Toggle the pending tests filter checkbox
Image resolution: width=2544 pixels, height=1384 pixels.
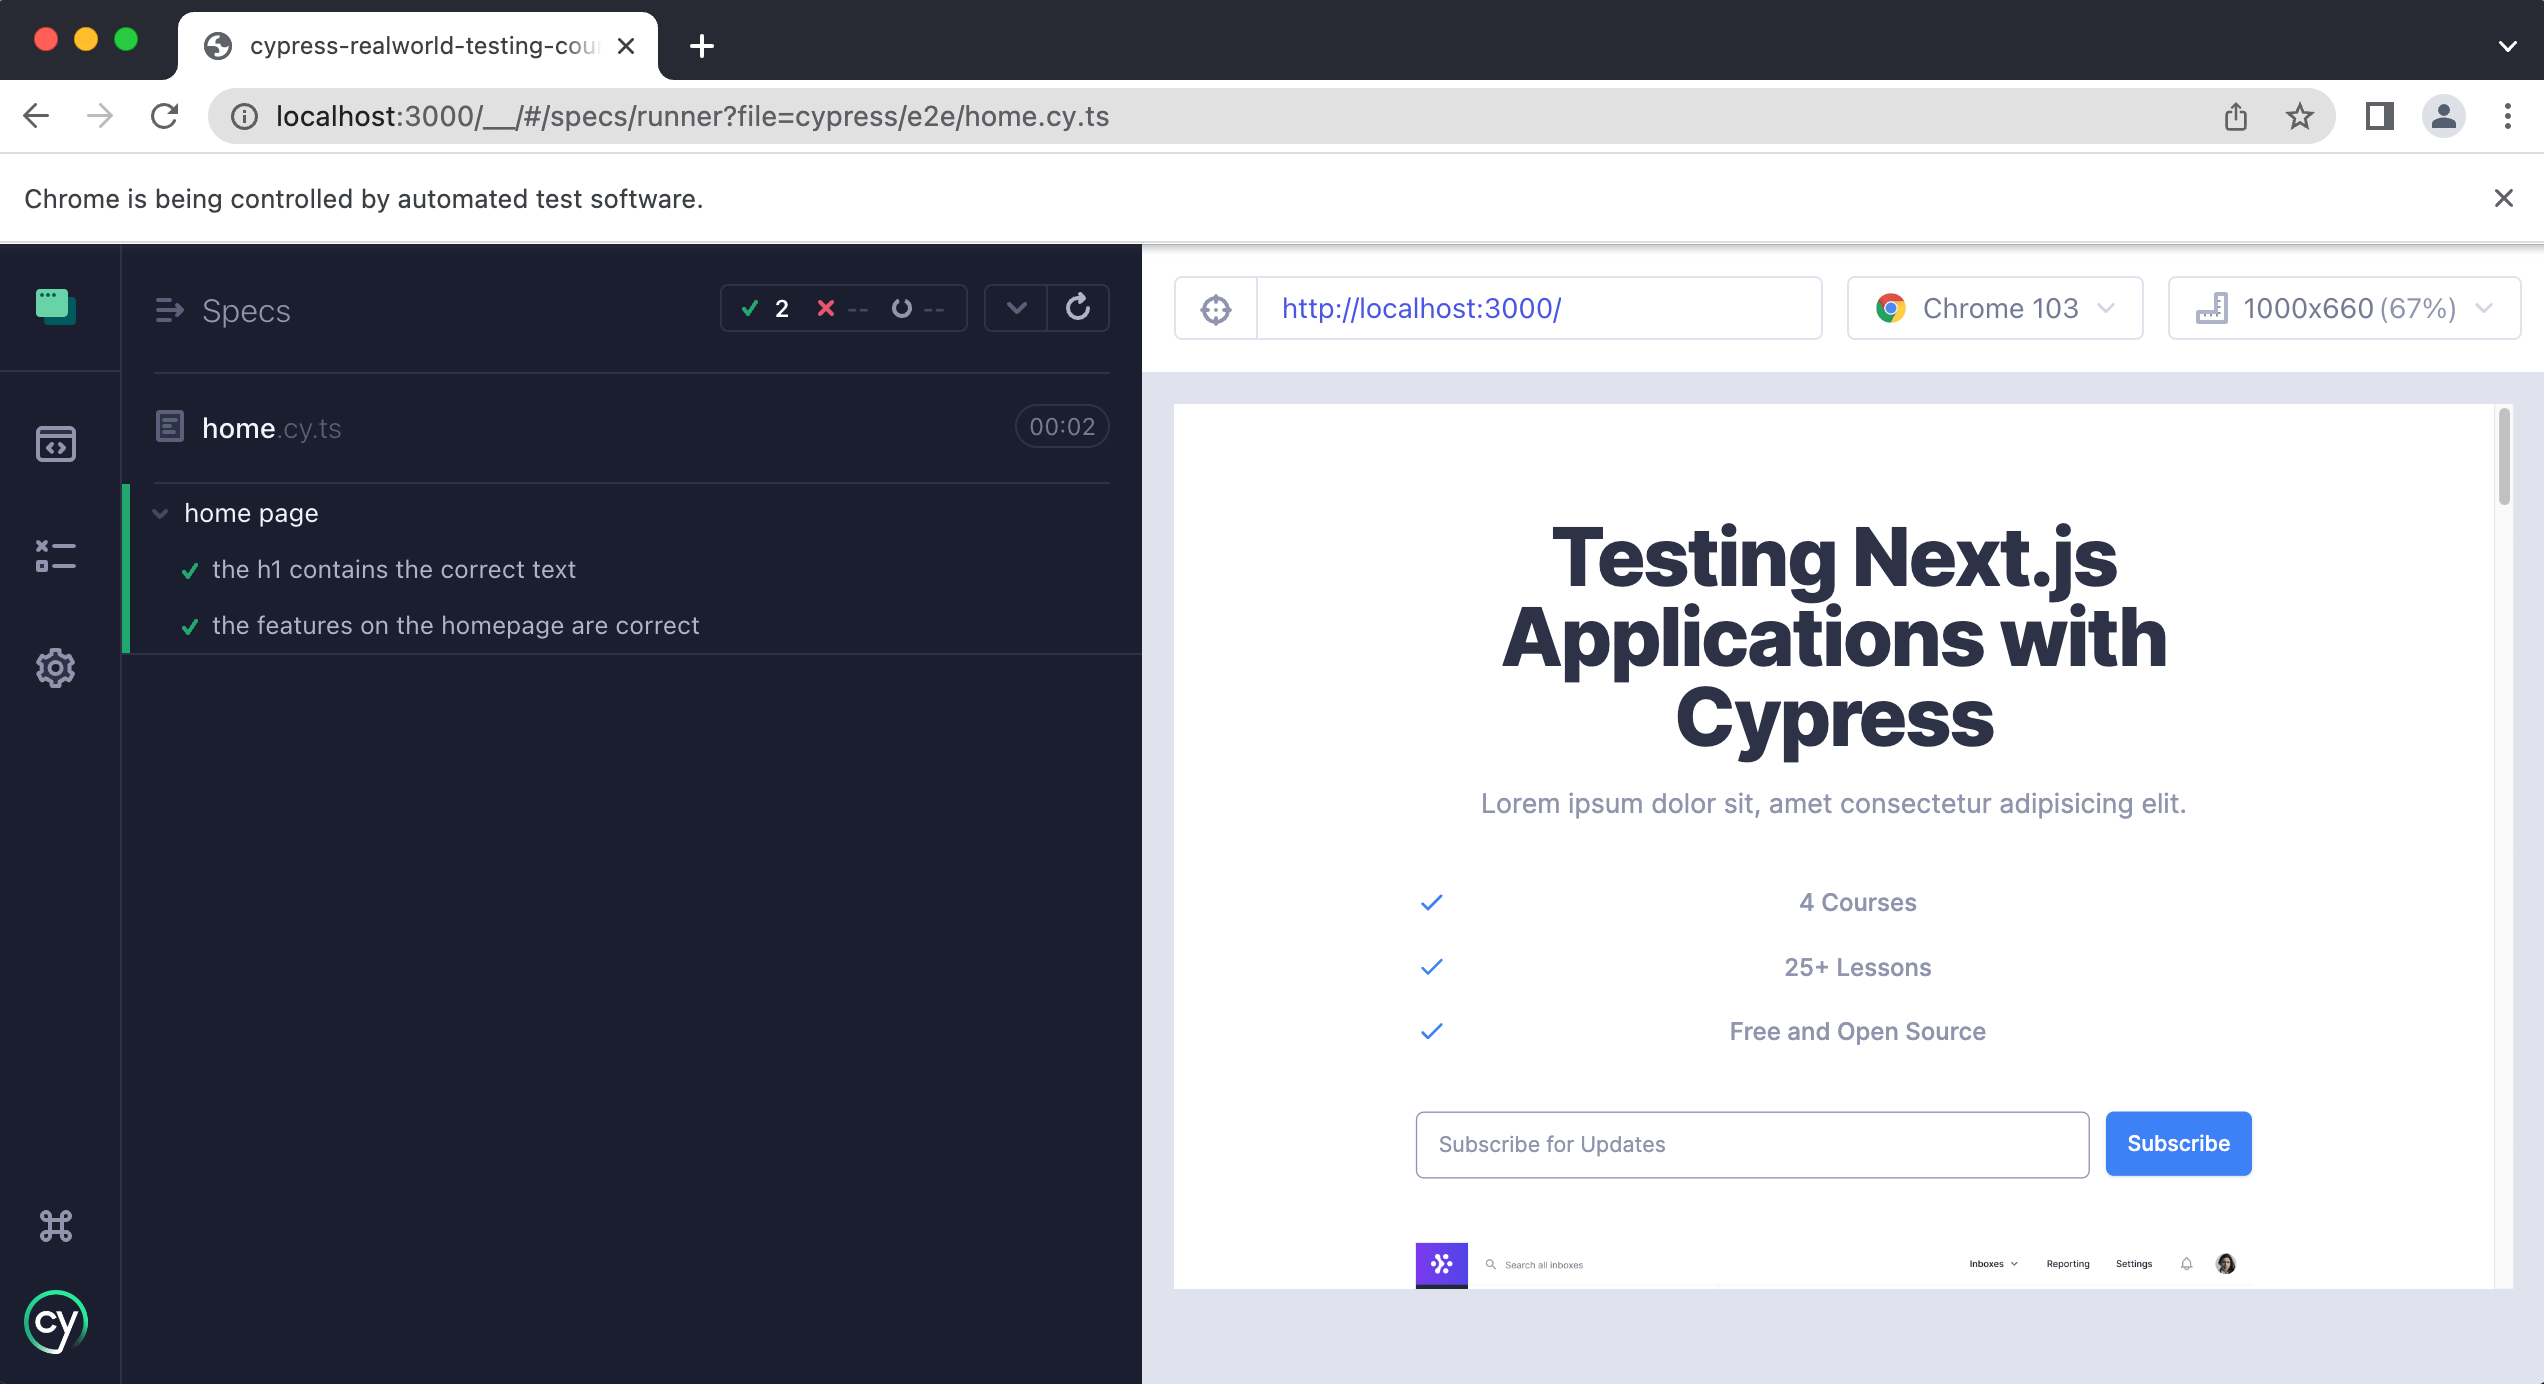tap(901, 307)
